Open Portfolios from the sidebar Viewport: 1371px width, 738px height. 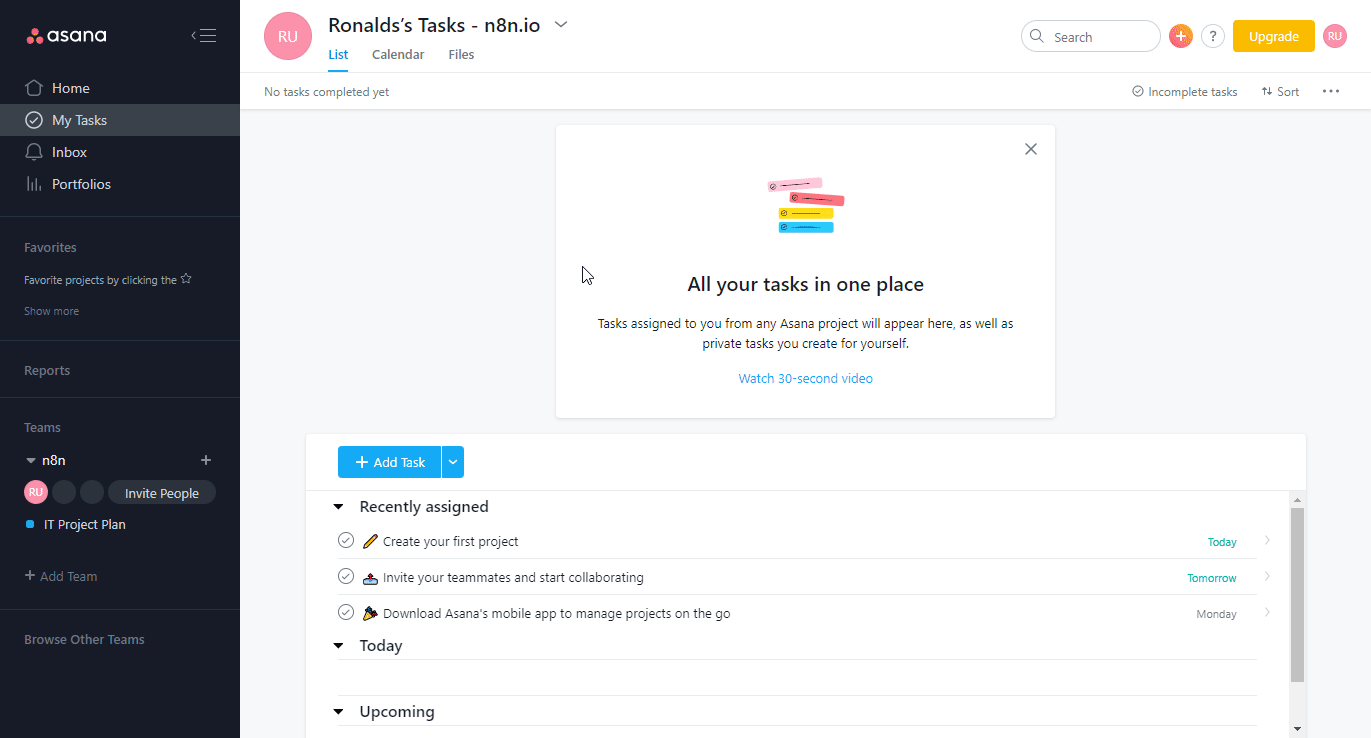click(x=34, y=184)
